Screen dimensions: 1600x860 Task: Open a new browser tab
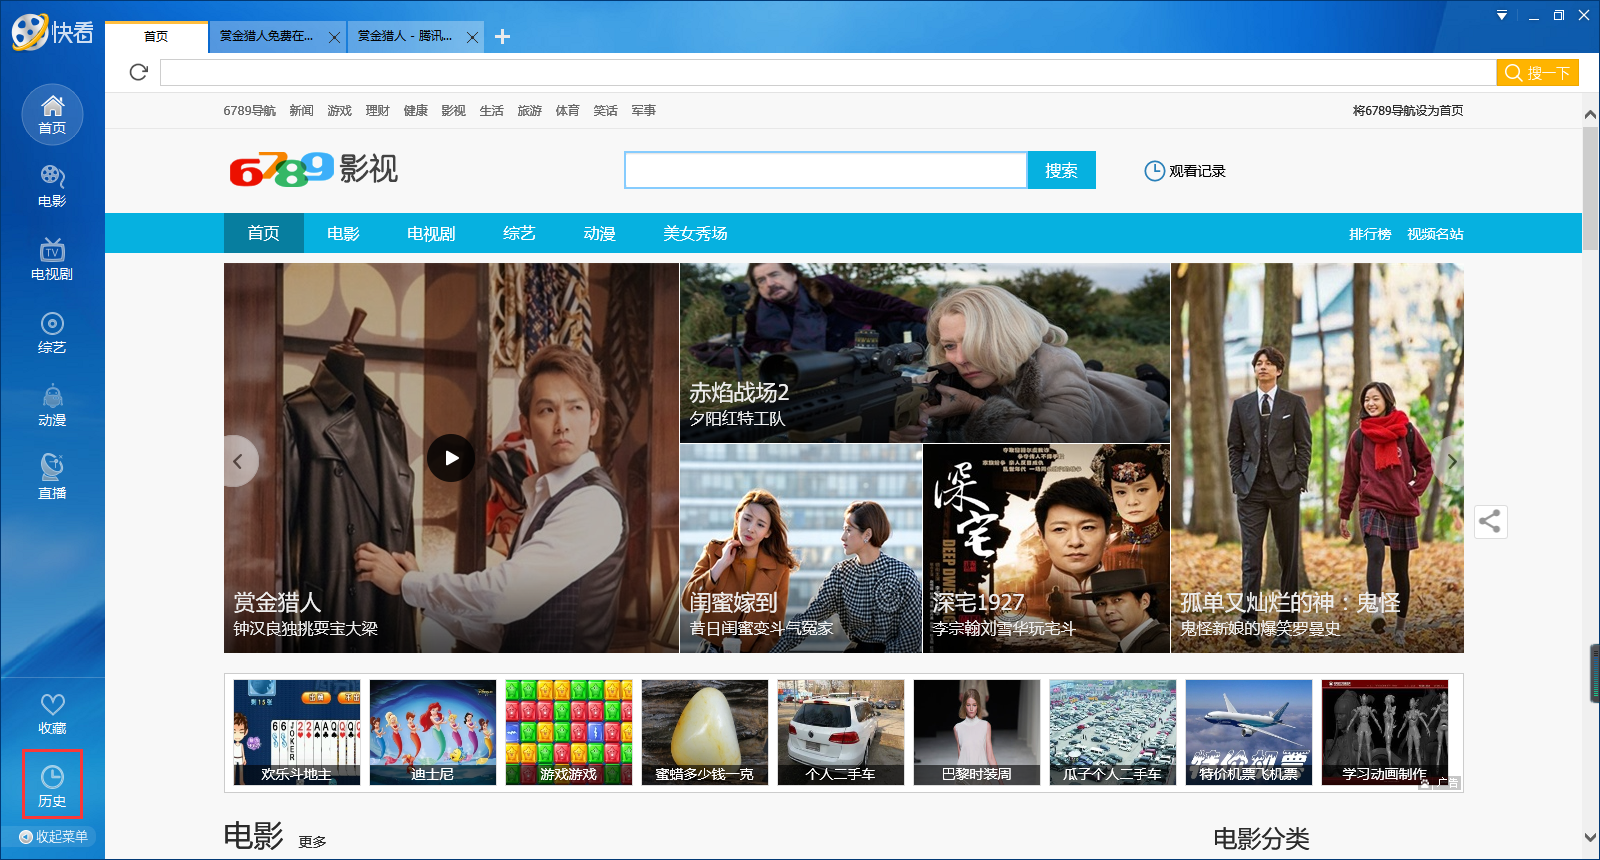(502, 37)
